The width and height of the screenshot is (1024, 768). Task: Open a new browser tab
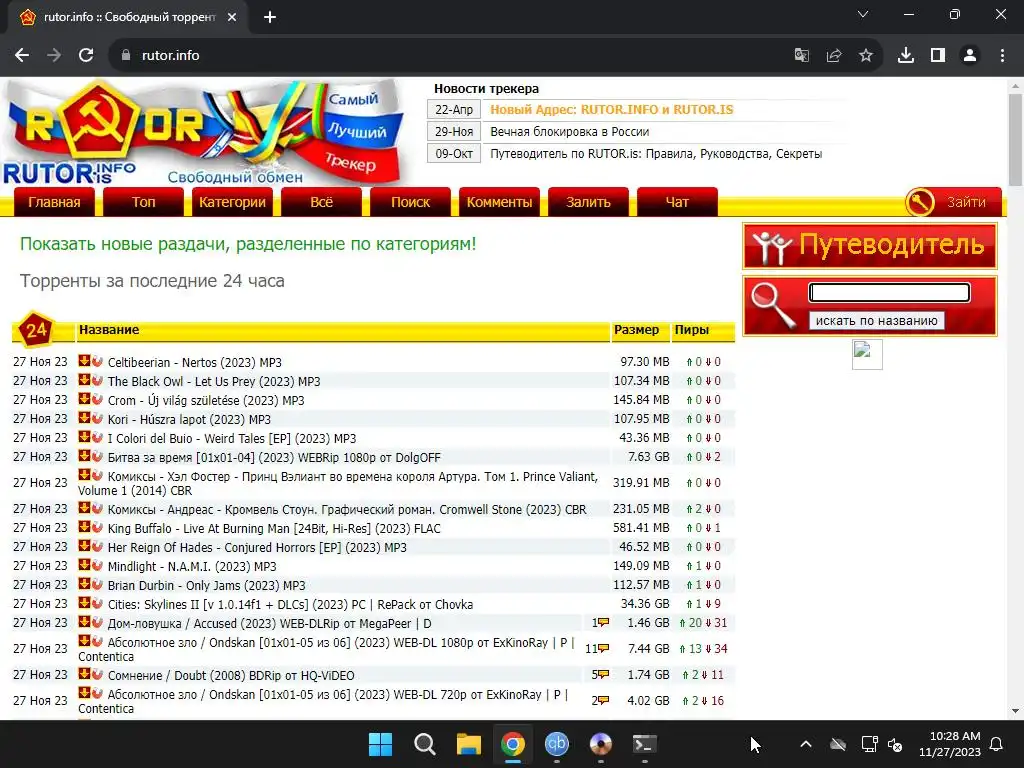(270, 17)
